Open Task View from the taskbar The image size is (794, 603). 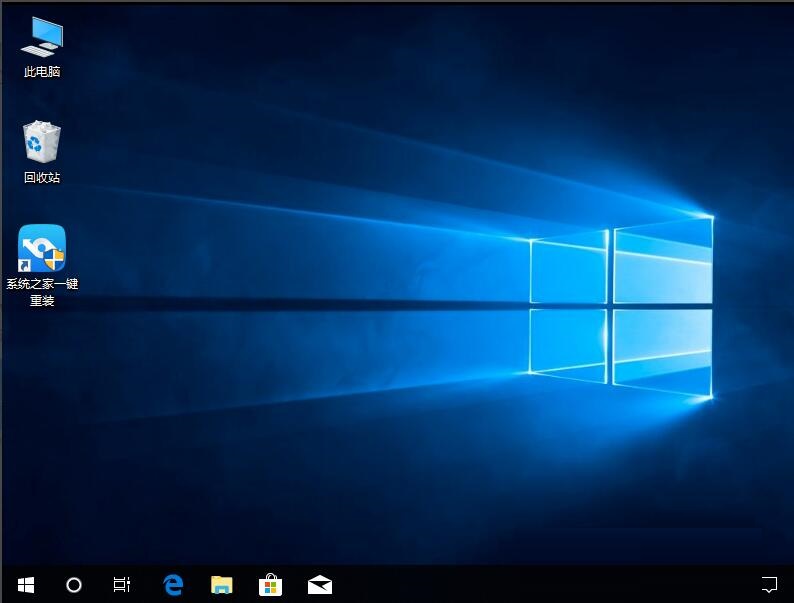pyautogui.click(x=122, y=585)
